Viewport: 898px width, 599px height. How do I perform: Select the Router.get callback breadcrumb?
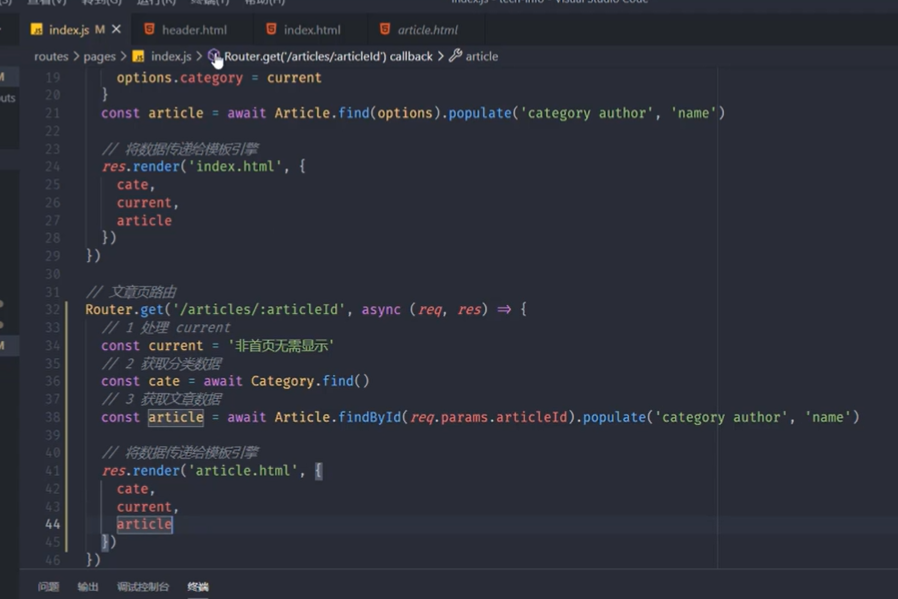coord(328,57)
